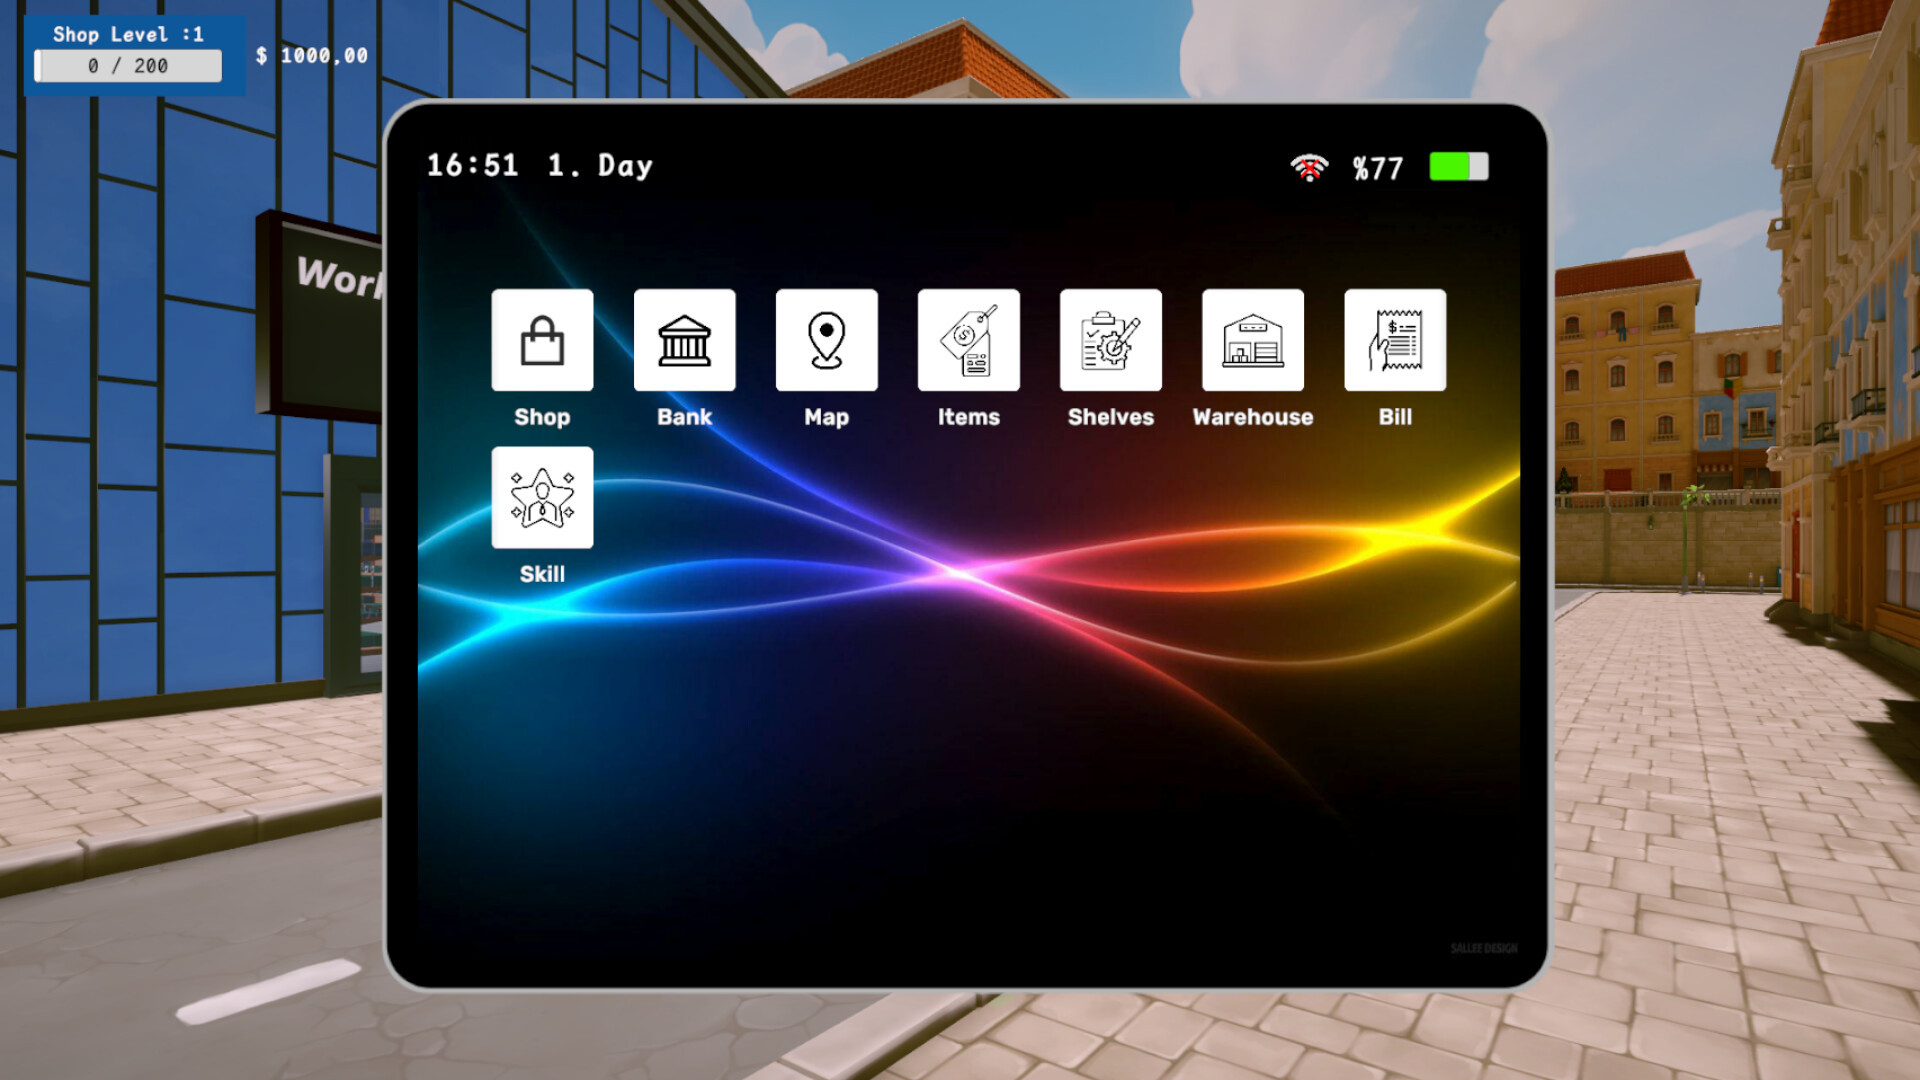Viewport: 1920px width, 1080px height.
Task: Click the Bank label text
Action: pyautogui.click(x=684, y=417)
